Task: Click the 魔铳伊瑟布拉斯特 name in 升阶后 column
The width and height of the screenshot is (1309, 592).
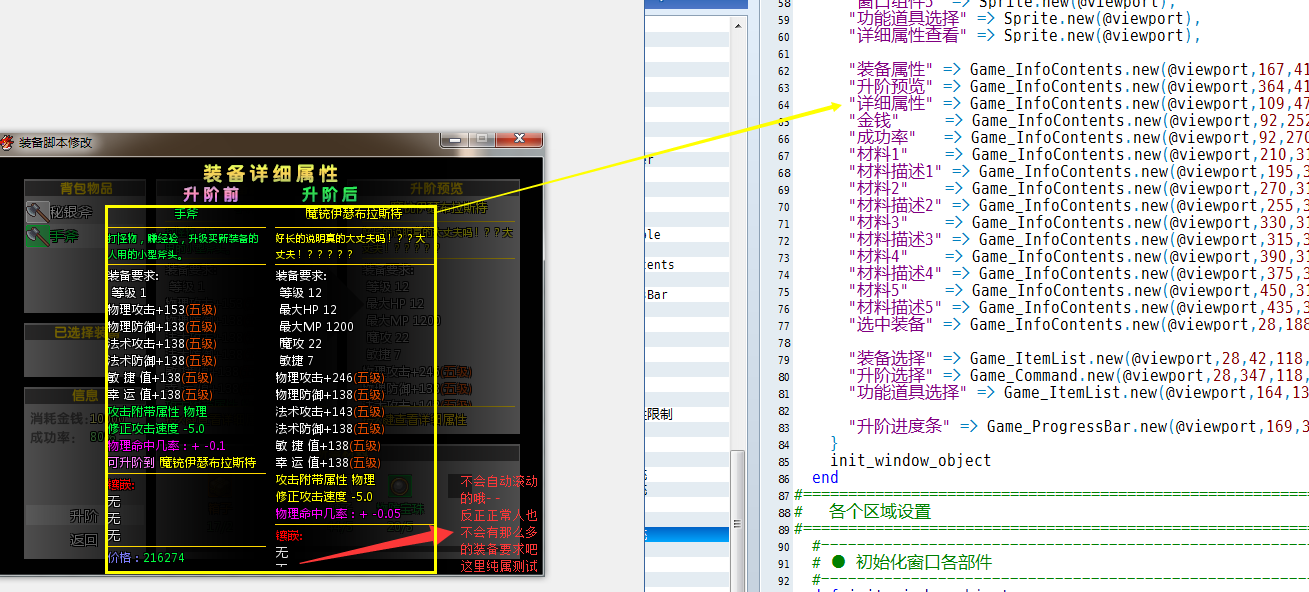Action: click(x=353, y=213)
